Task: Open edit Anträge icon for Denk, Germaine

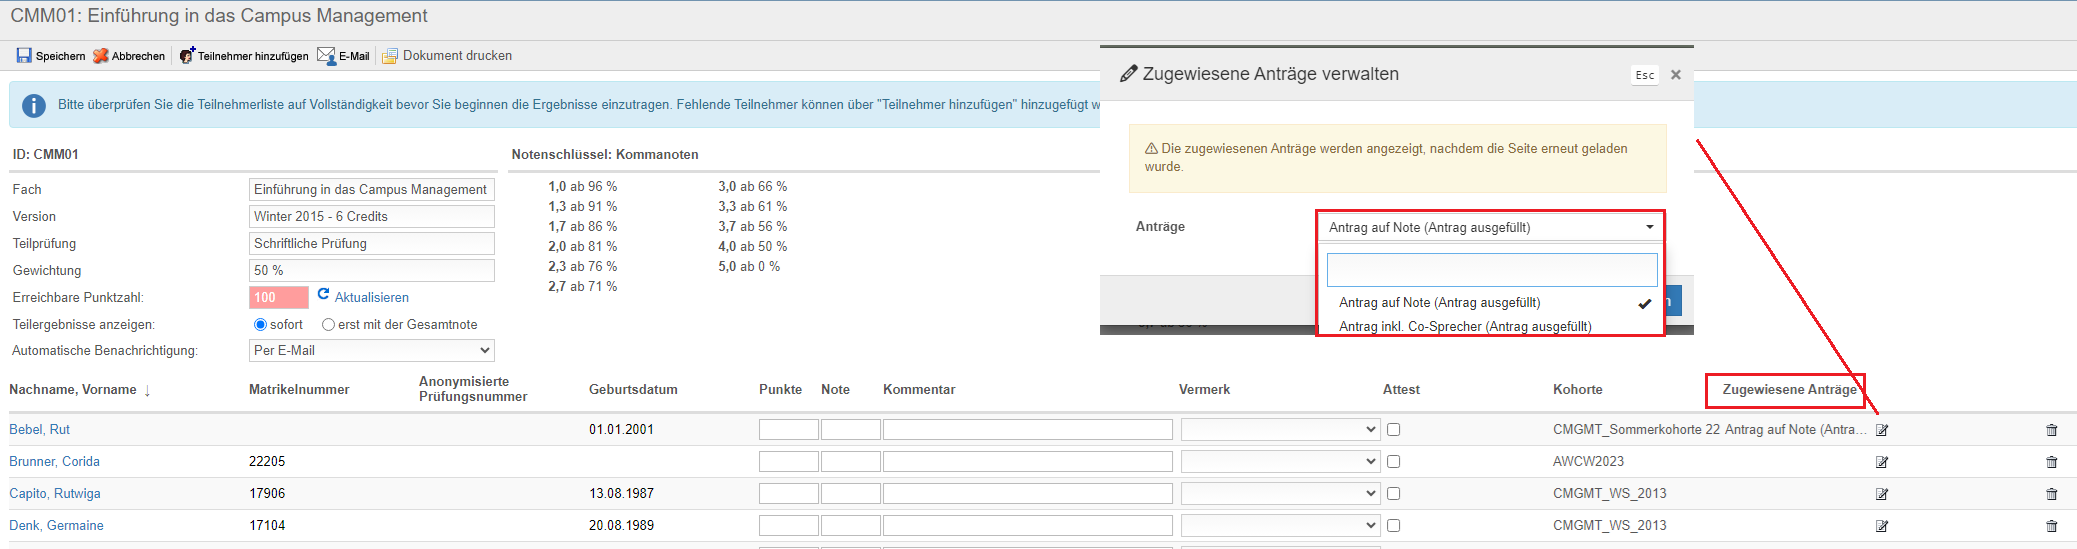Action: point(1882,526)
